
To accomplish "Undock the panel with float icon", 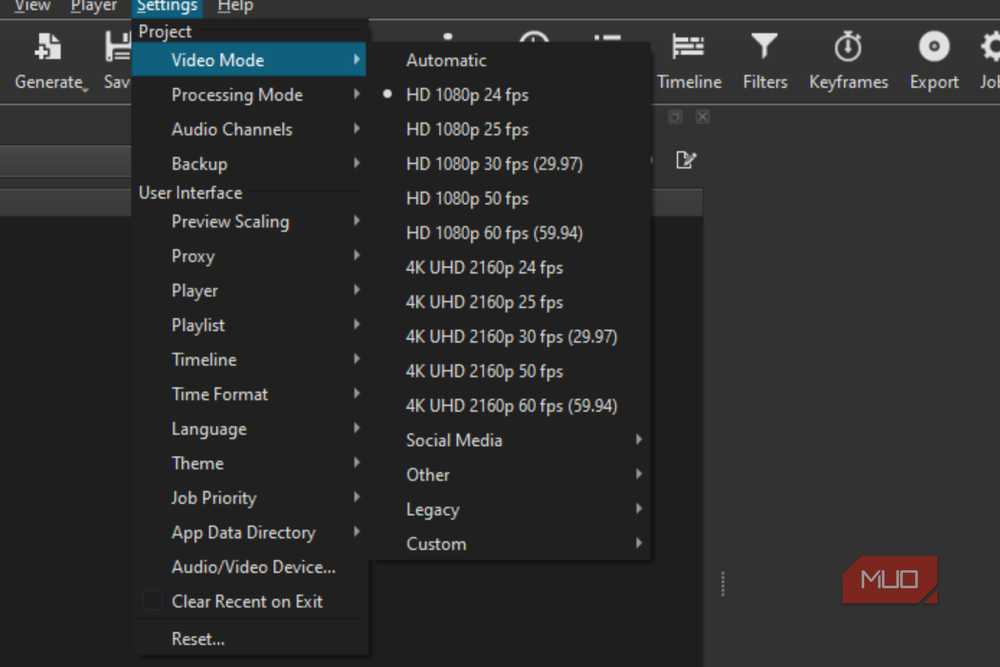I will pyautogui.click(x=675, y=117).
